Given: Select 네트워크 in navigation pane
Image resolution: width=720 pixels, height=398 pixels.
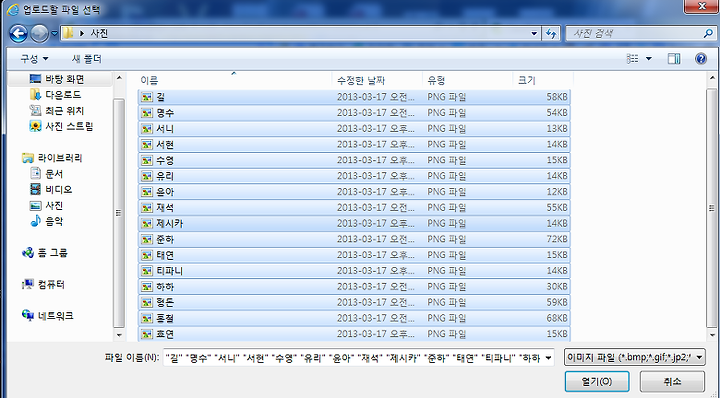Looking at the screenshot, I should (x=48, y=315).
